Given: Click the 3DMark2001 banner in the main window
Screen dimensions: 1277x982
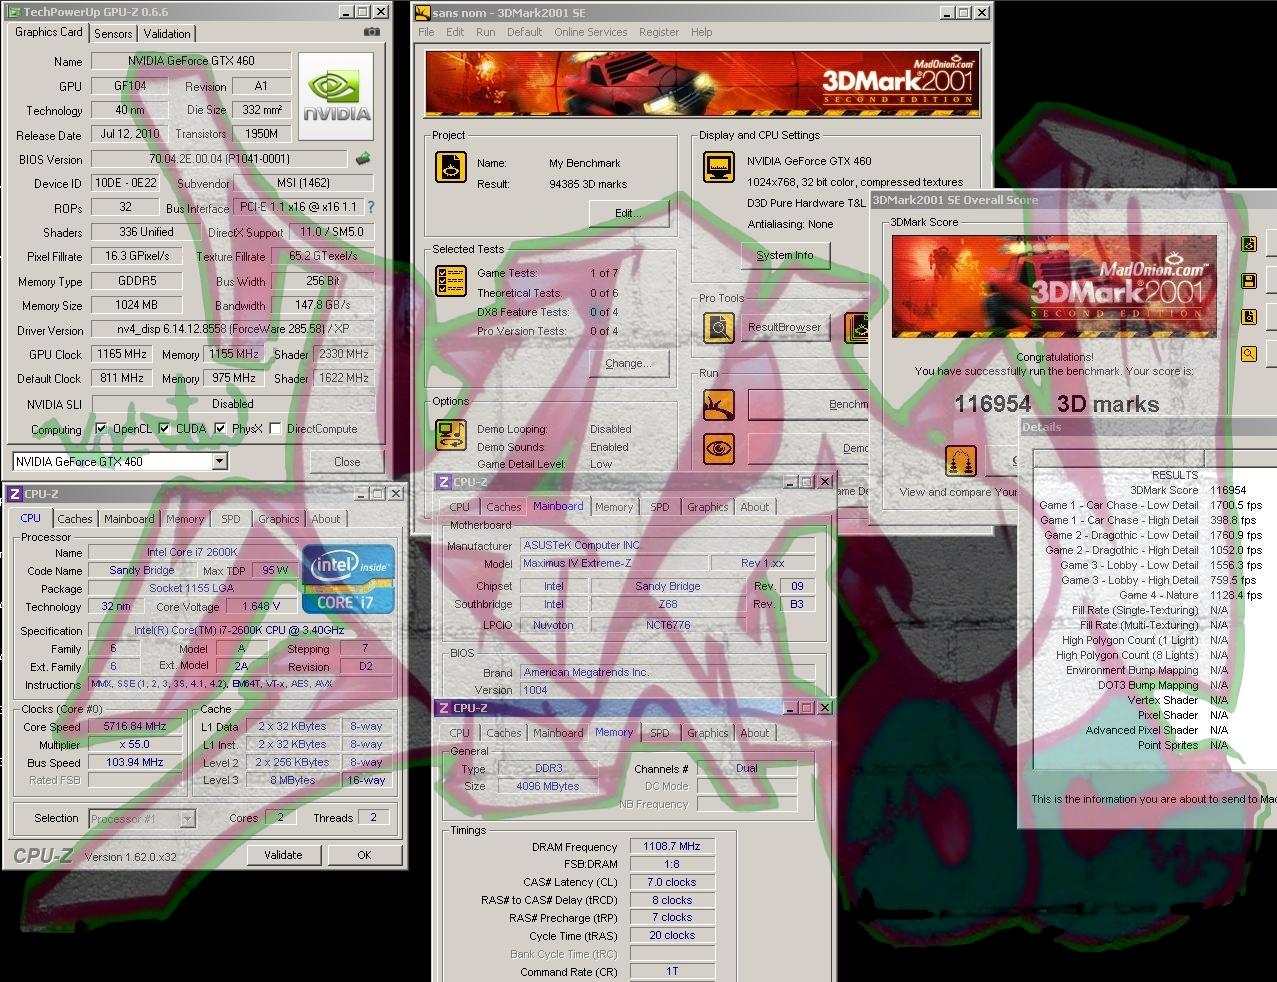Looking at the screenshot, I should click(702, 83).
